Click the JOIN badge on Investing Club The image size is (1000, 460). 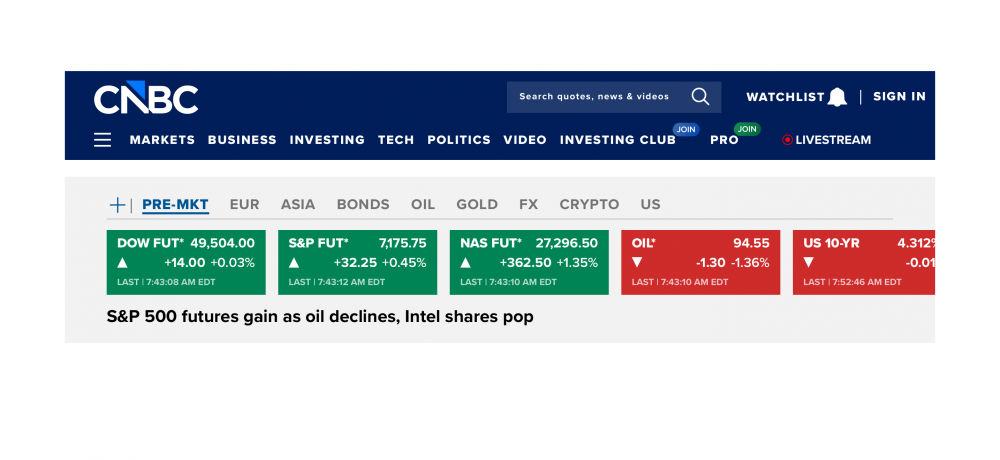coord(685,129)
